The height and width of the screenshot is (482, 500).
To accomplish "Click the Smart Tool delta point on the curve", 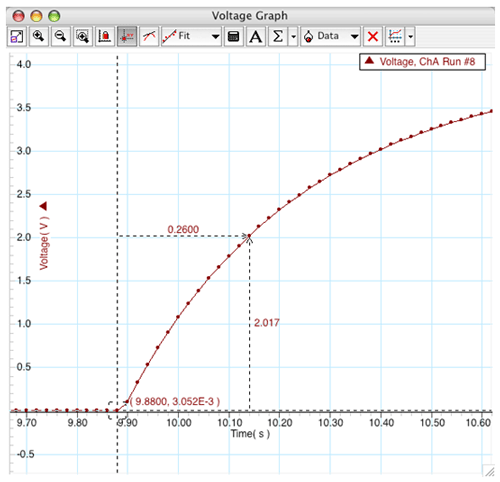I will pos(249,236).
